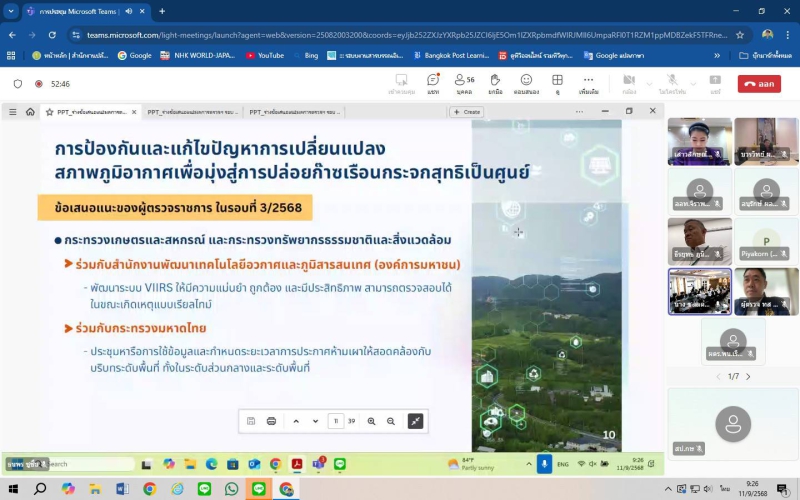Screen dimensions: 800x500
Task: Click the Chrome address bar URL
Action: pos(407,35)
